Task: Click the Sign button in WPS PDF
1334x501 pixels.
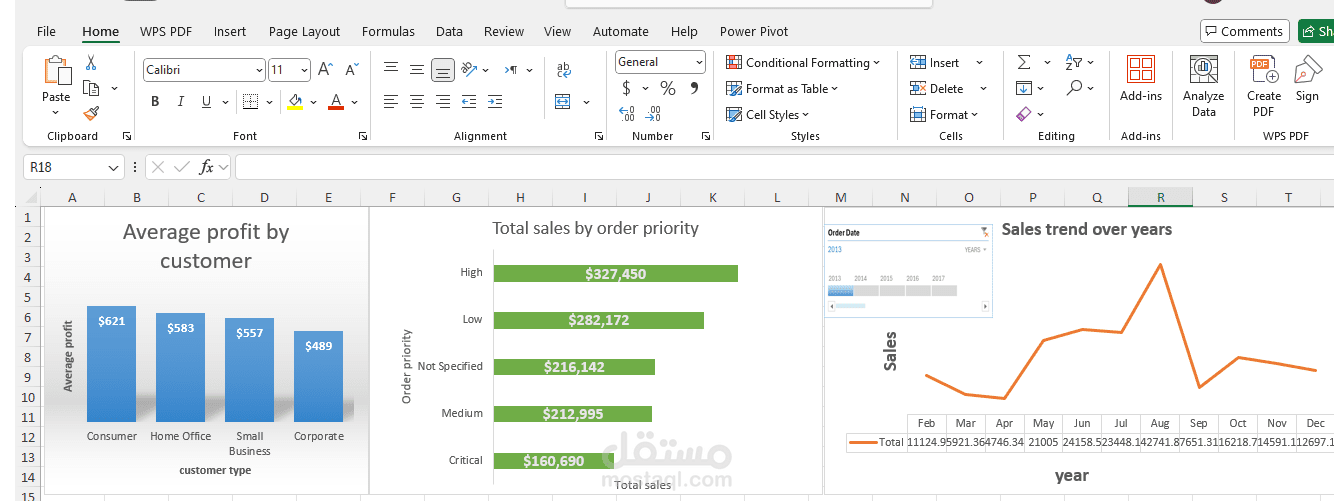Action: [1307, 78]
